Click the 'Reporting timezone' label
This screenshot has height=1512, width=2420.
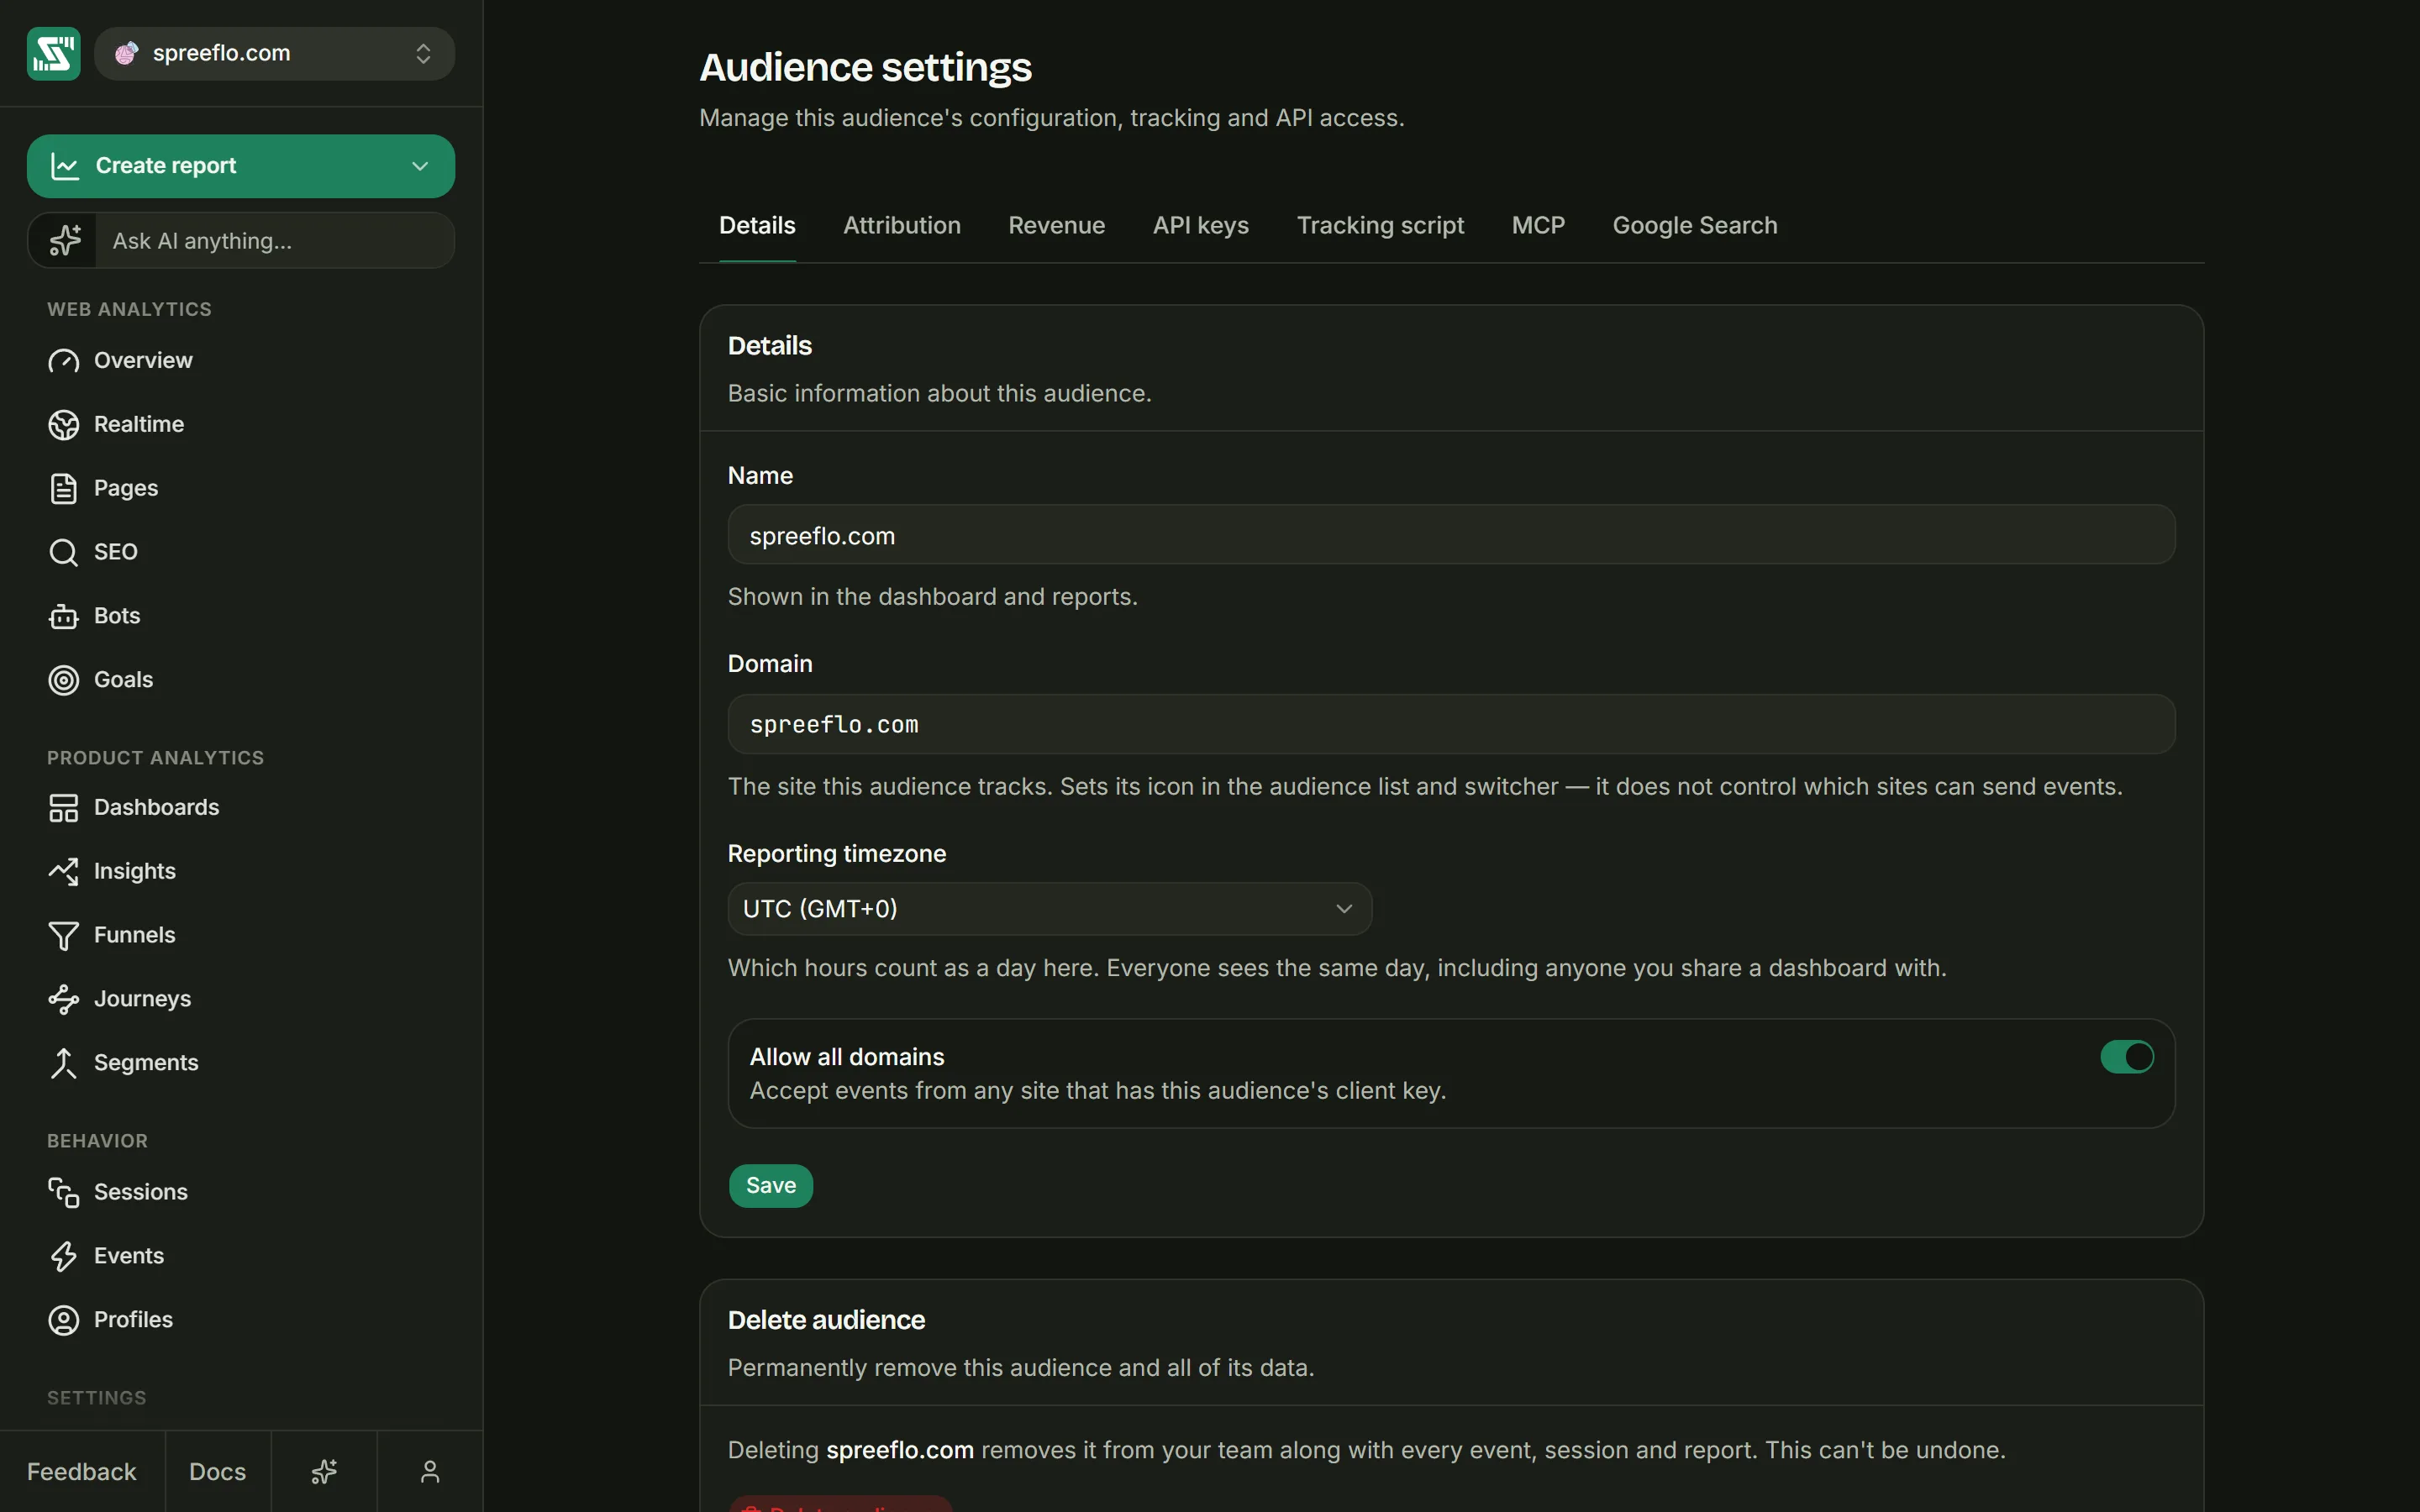(x=836, y=854)
